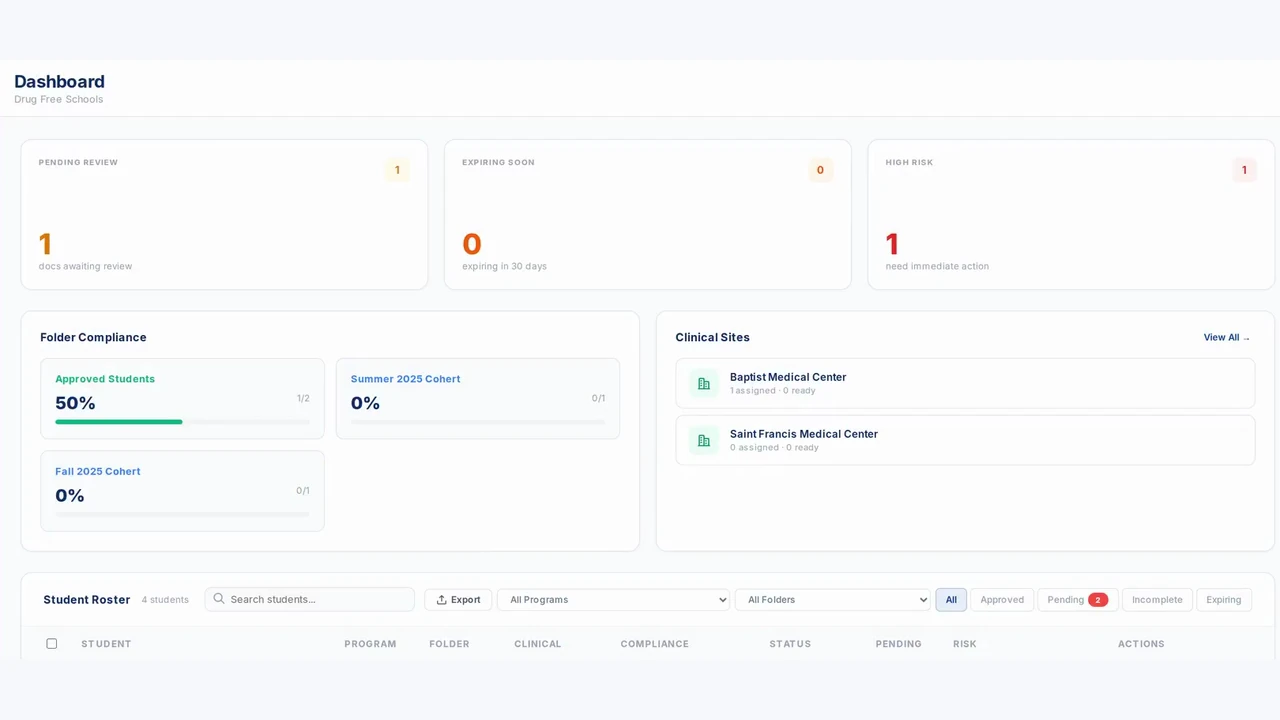Image resolution: width=1280 pixels, height=720 pixels.
Task: Export the student roster
Action: [x=459, y=600]
